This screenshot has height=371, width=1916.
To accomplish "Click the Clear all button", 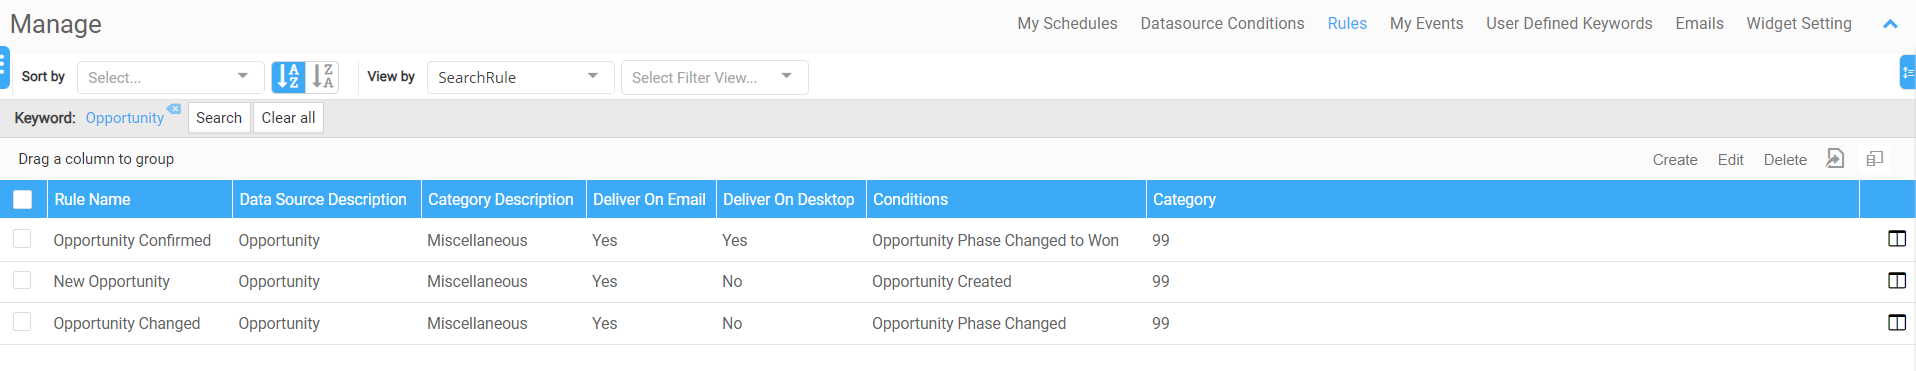I will point(288,118).
